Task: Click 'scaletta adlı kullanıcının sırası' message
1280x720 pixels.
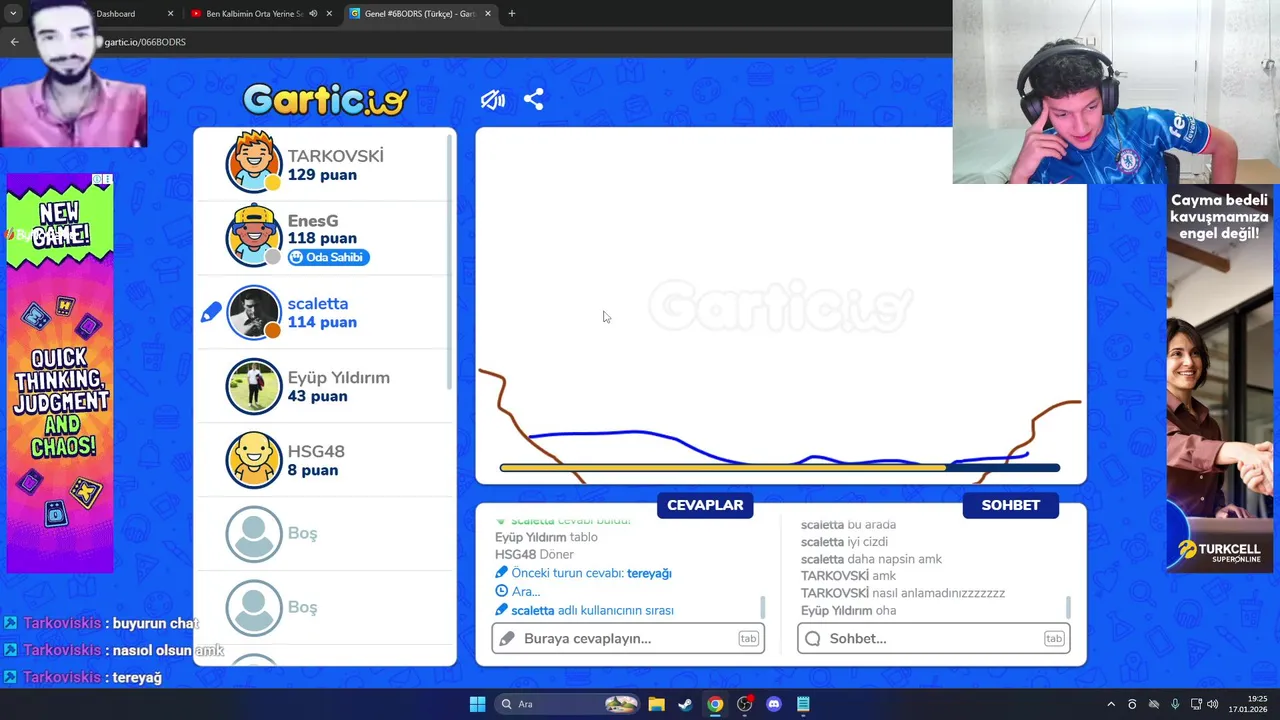Action: tap(584, 610)
